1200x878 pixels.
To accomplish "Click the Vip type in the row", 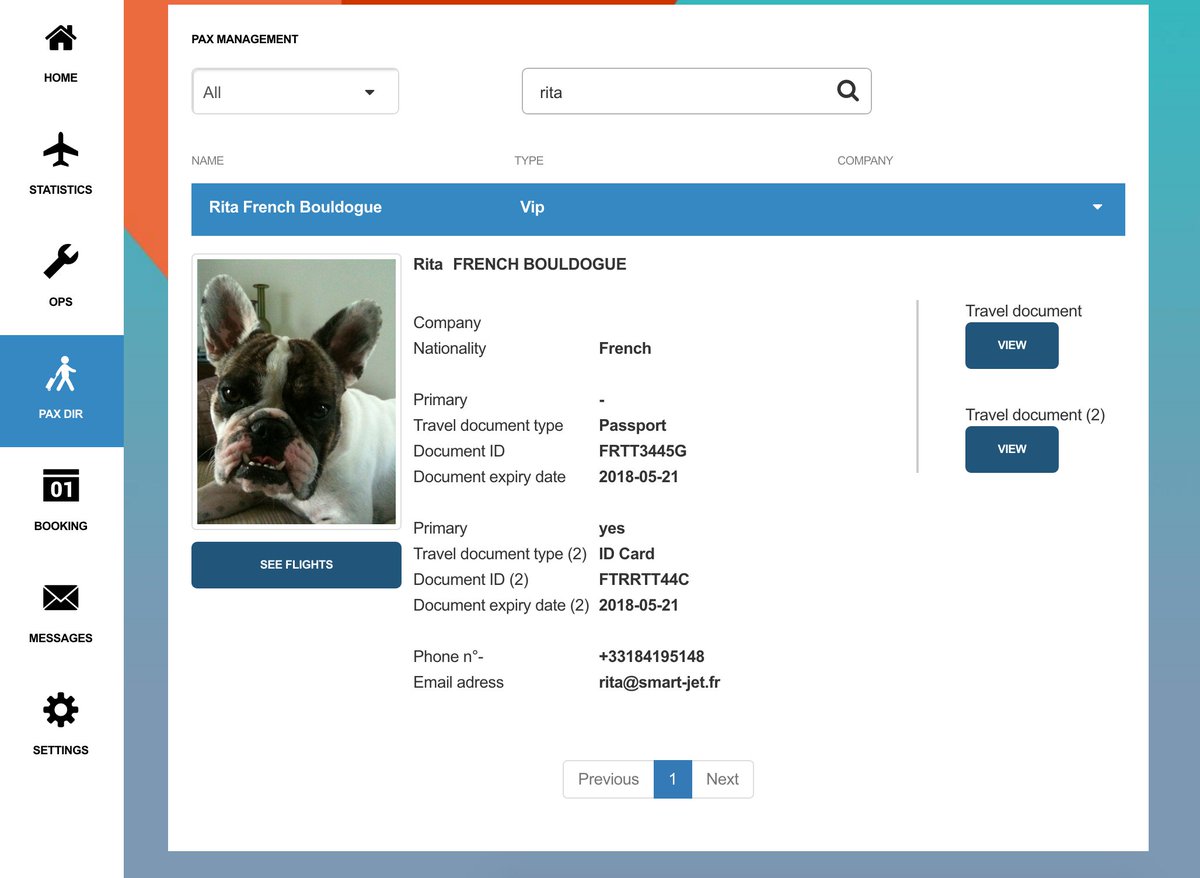I will pyautogui.click(x=532, y=207).
